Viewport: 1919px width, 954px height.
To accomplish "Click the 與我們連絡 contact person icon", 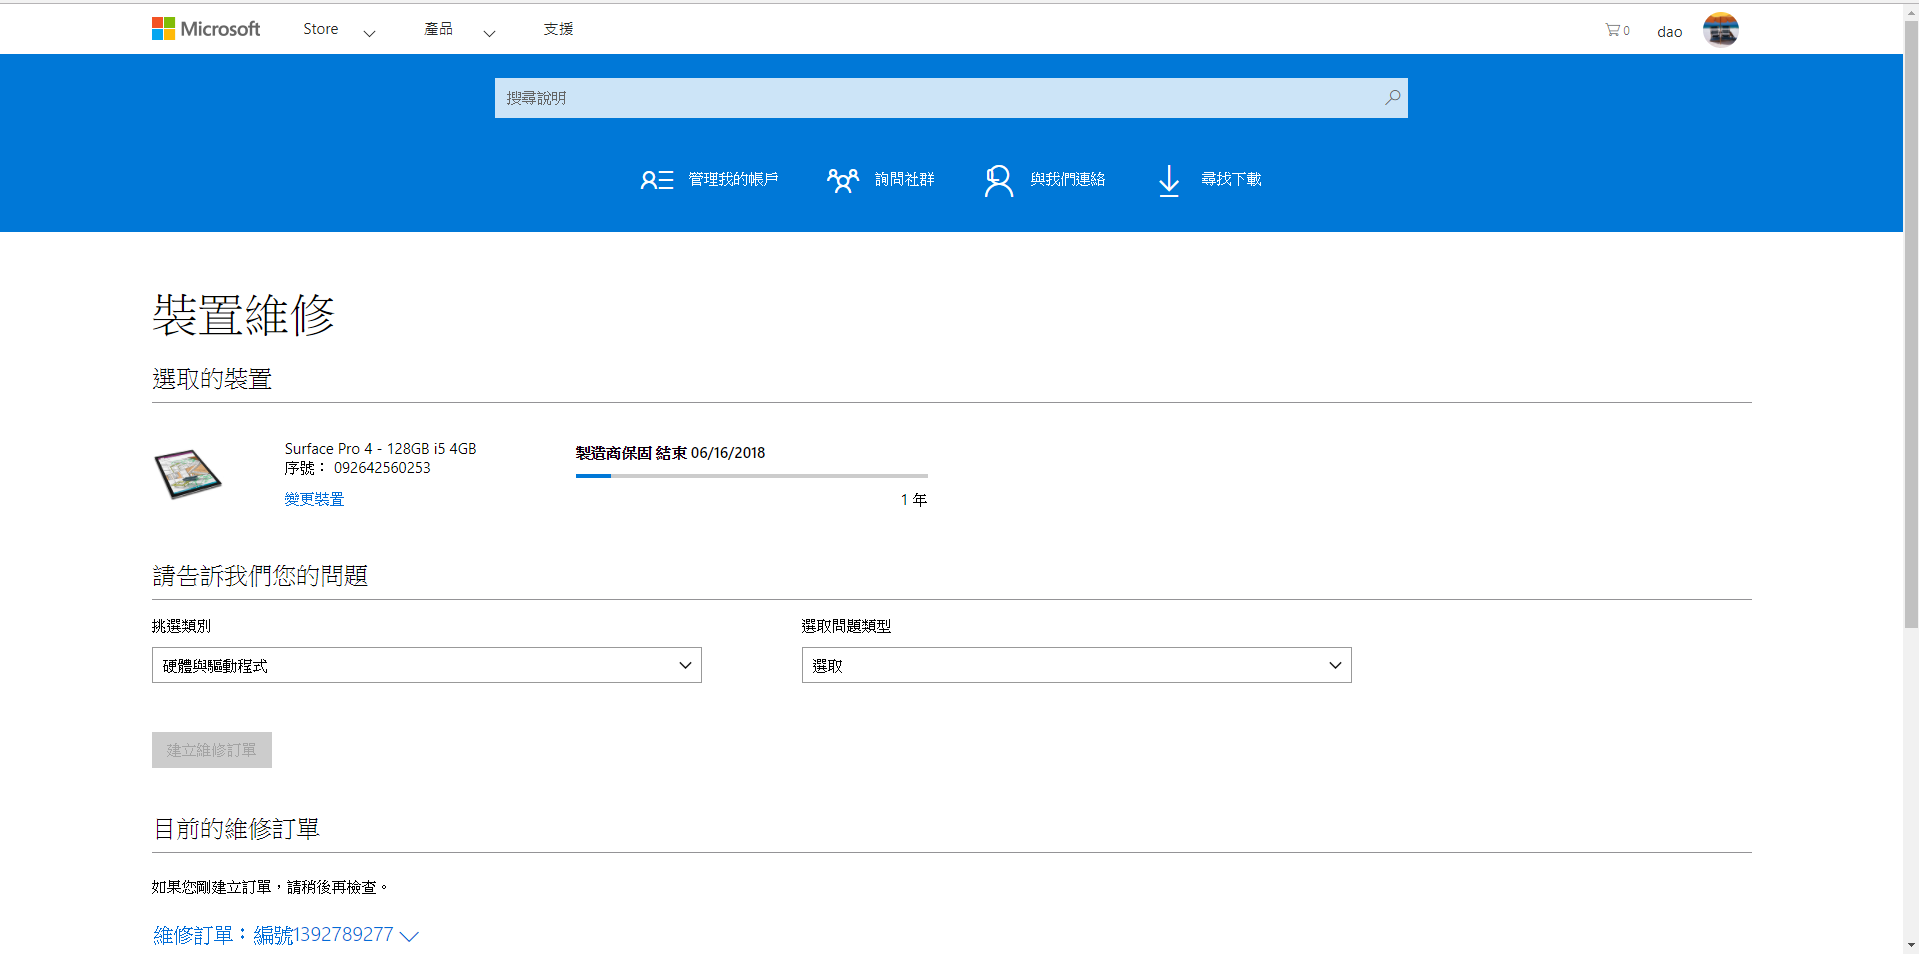I will pyautogui.click(x=998, y=180).
